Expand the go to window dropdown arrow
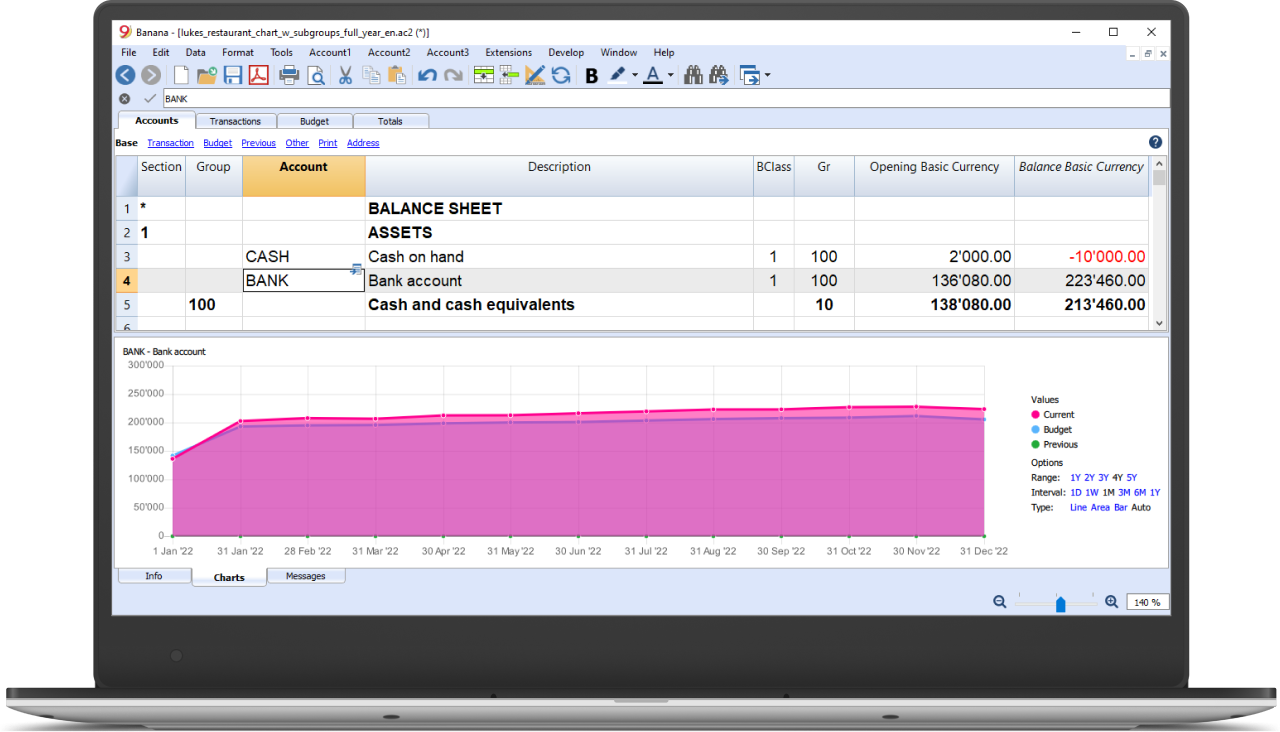The height and width of the screenshot is (732, 1280). (767, 76)
